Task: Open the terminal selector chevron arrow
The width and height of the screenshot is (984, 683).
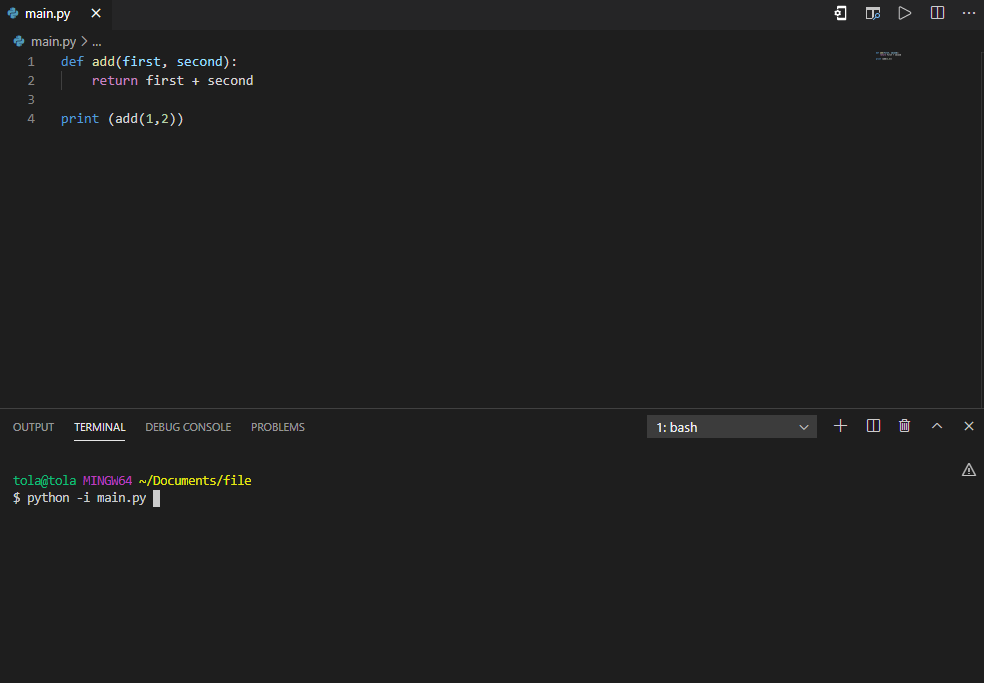Action: [803, 427]
